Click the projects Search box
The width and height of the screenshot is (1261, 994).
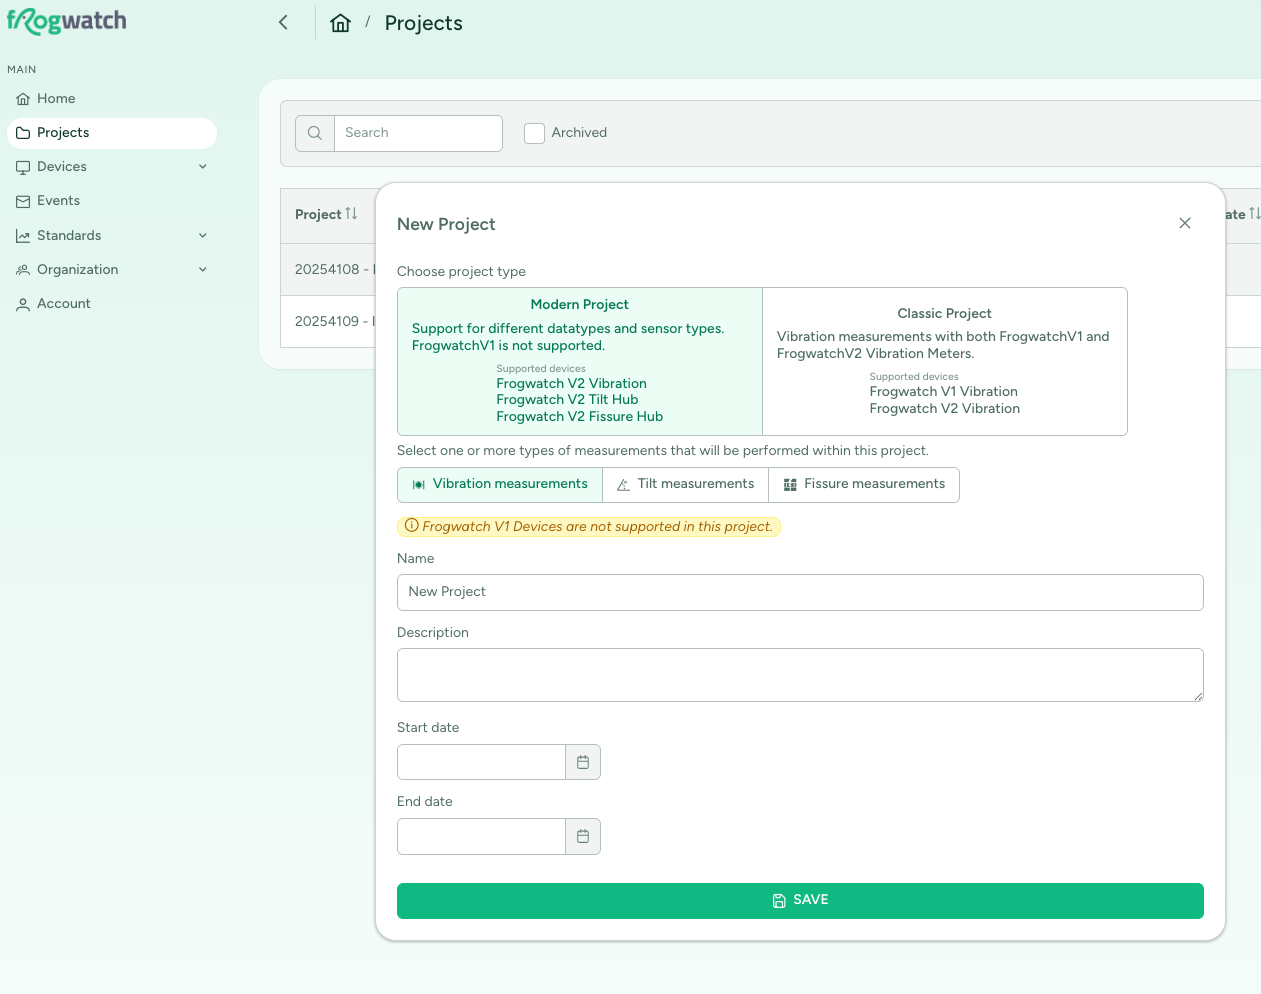pos(418,133)
